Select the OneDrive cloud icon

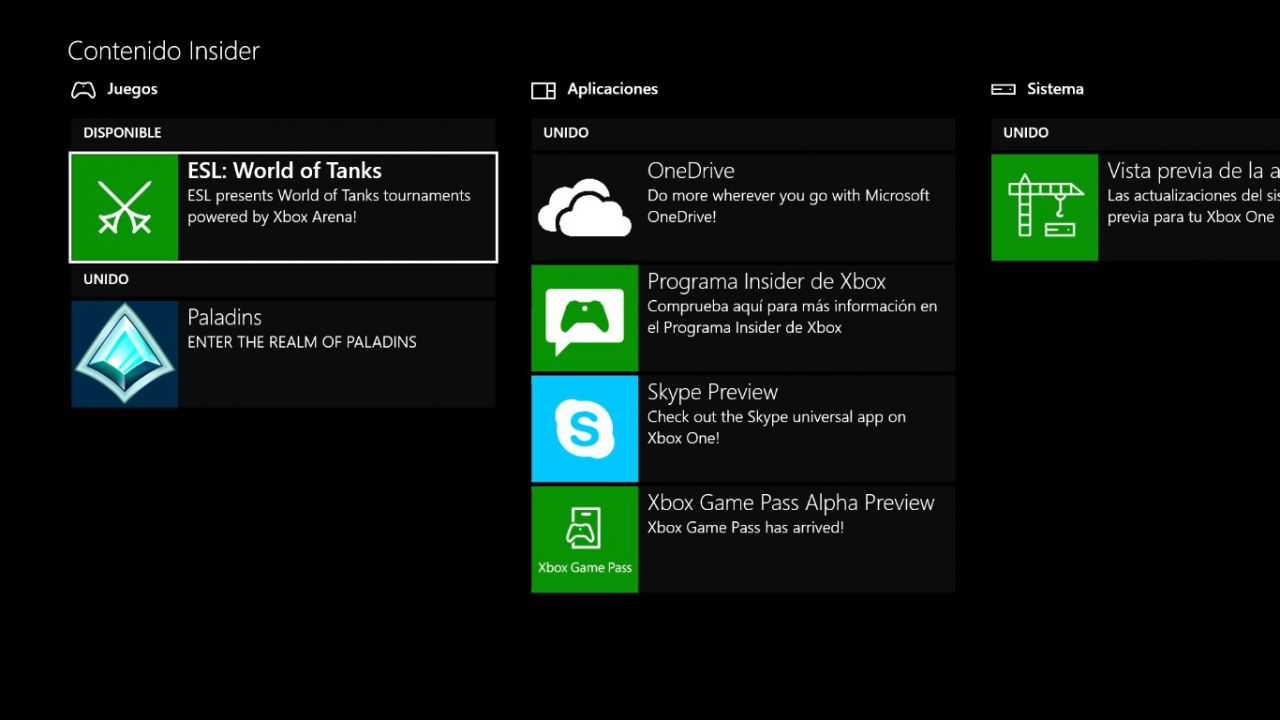tap(584, 207)
